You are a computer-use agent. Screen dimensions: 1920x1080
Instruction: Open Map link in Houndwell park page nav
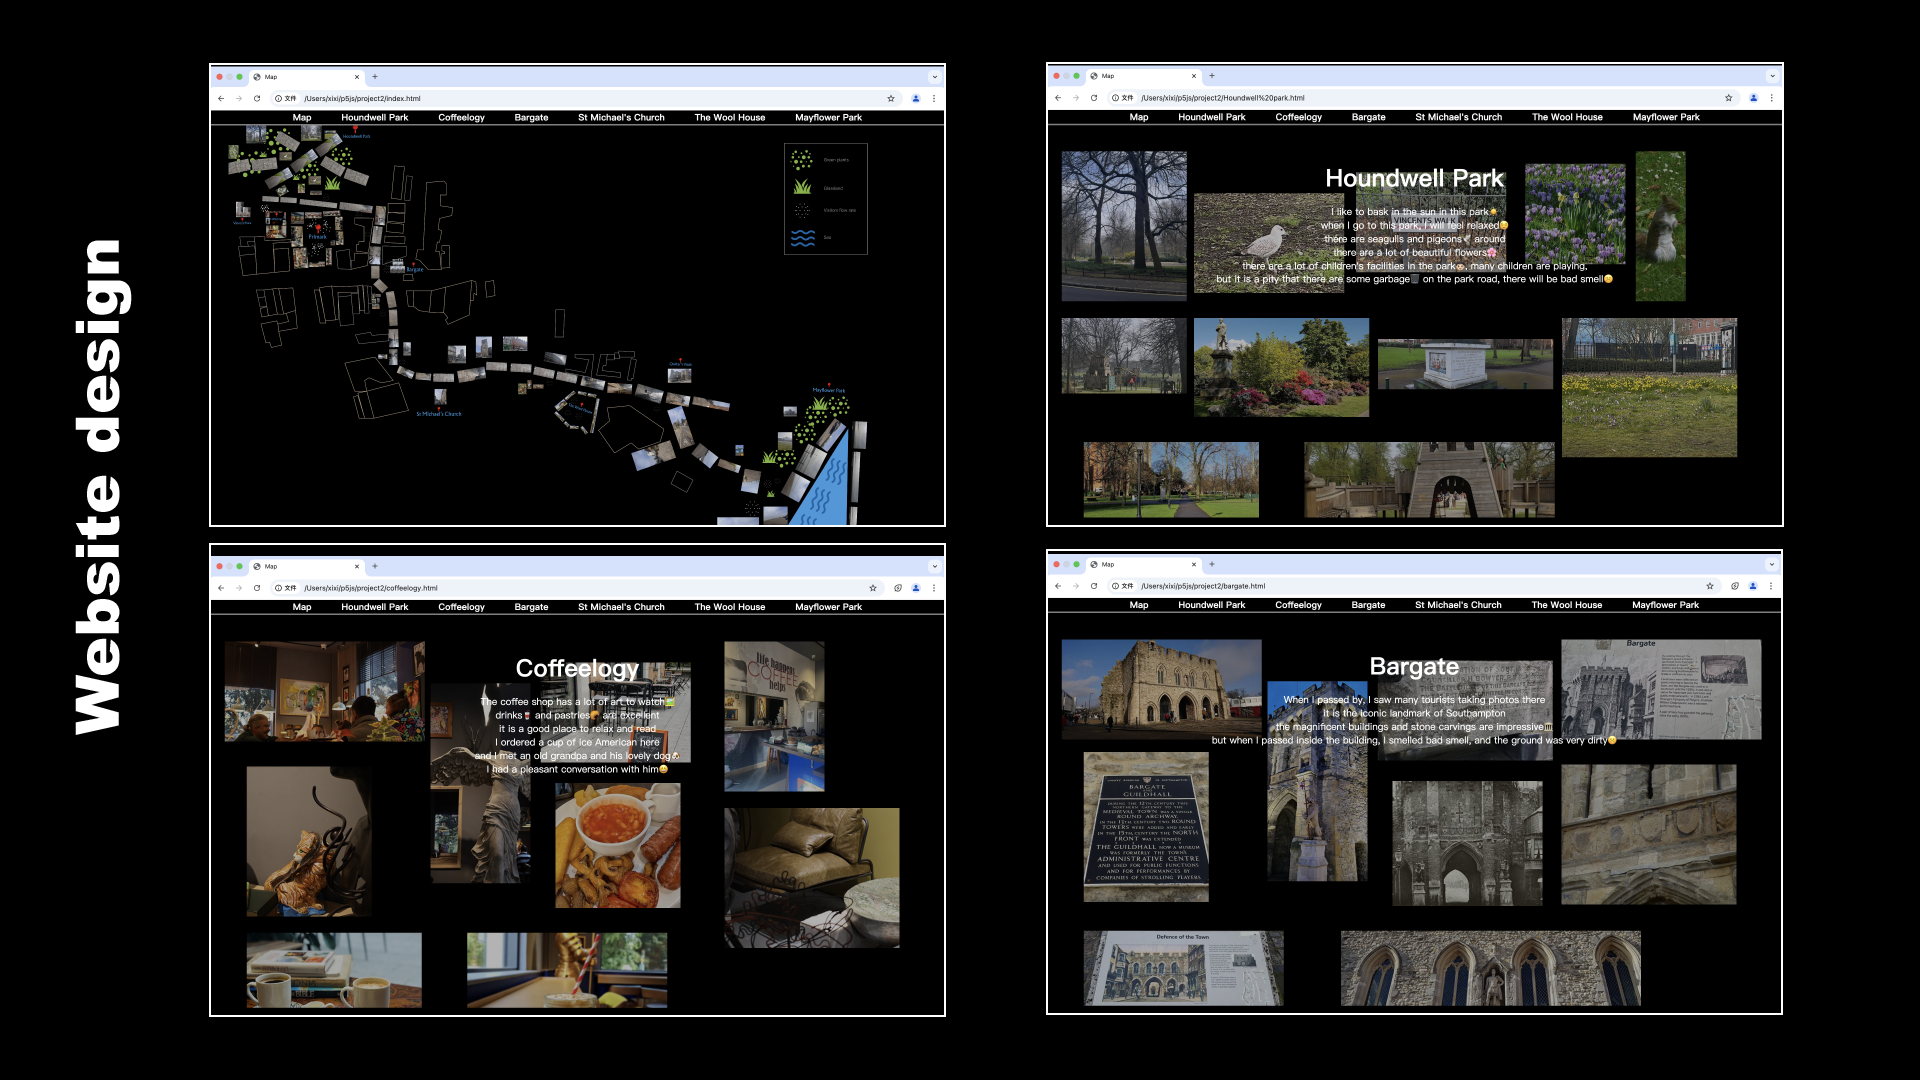pos(1139,117)
